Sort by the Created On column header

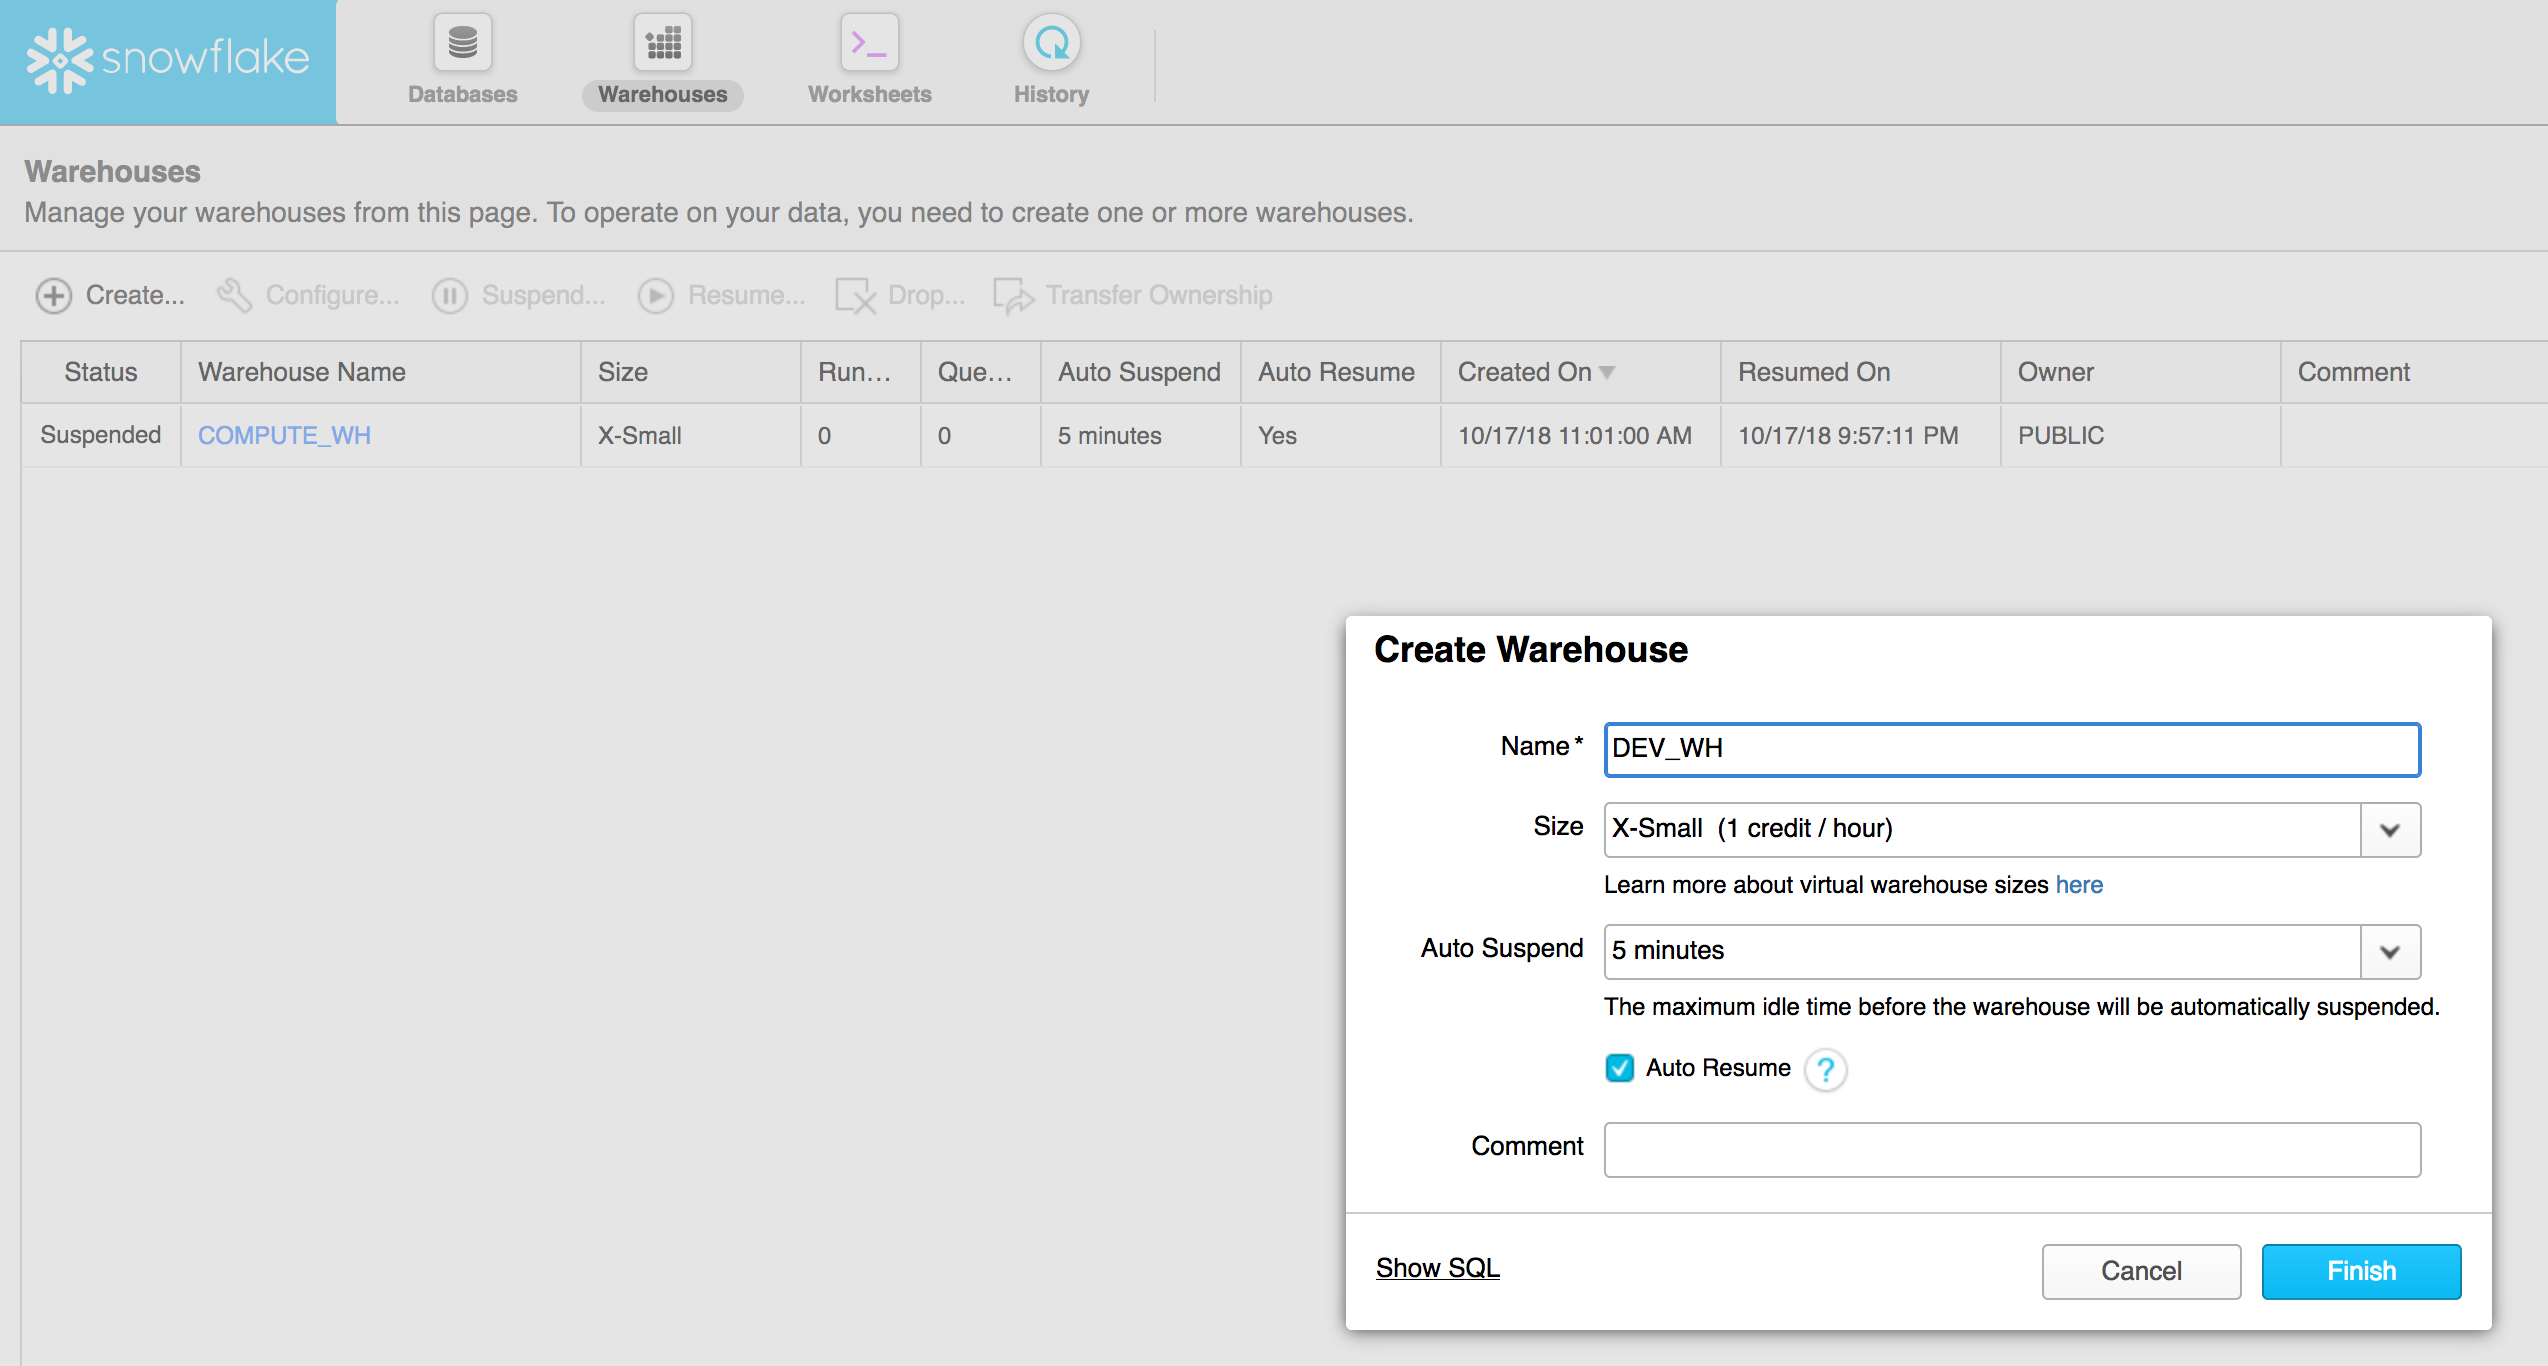(1580, 372)
